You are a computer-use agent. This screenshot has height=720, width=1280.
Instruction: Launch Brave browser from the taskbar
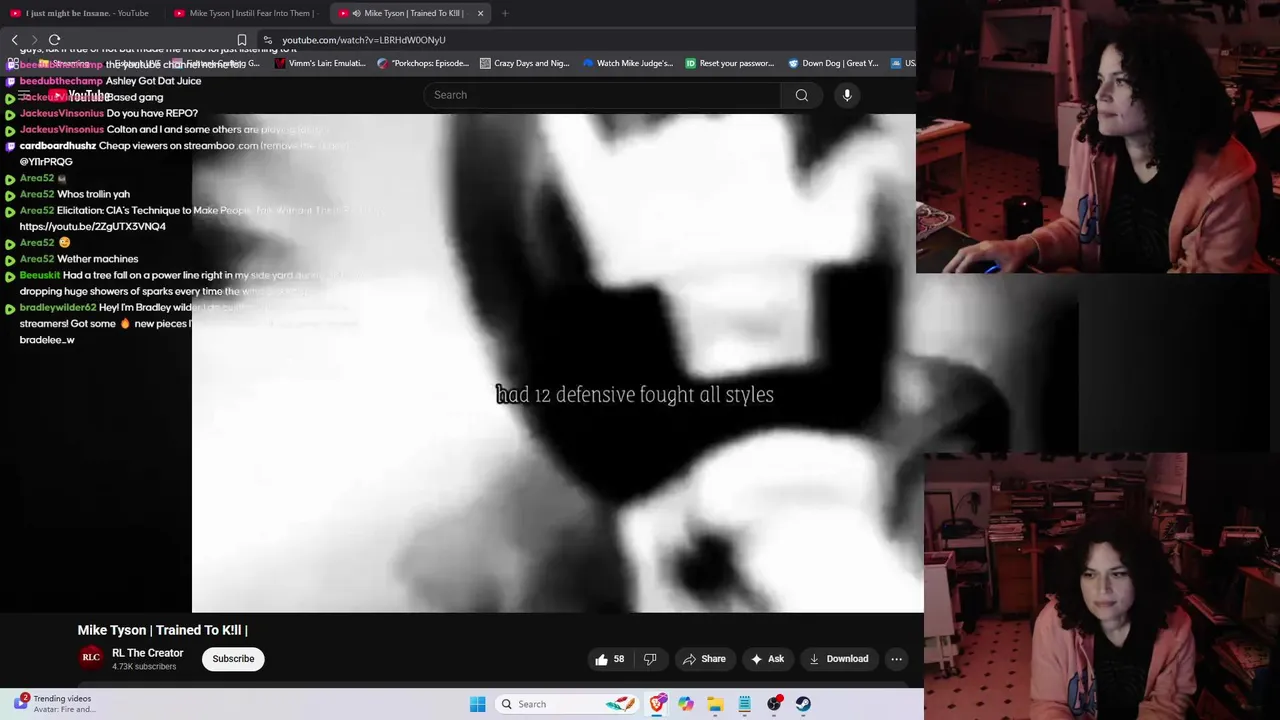(x=657, y=704)
